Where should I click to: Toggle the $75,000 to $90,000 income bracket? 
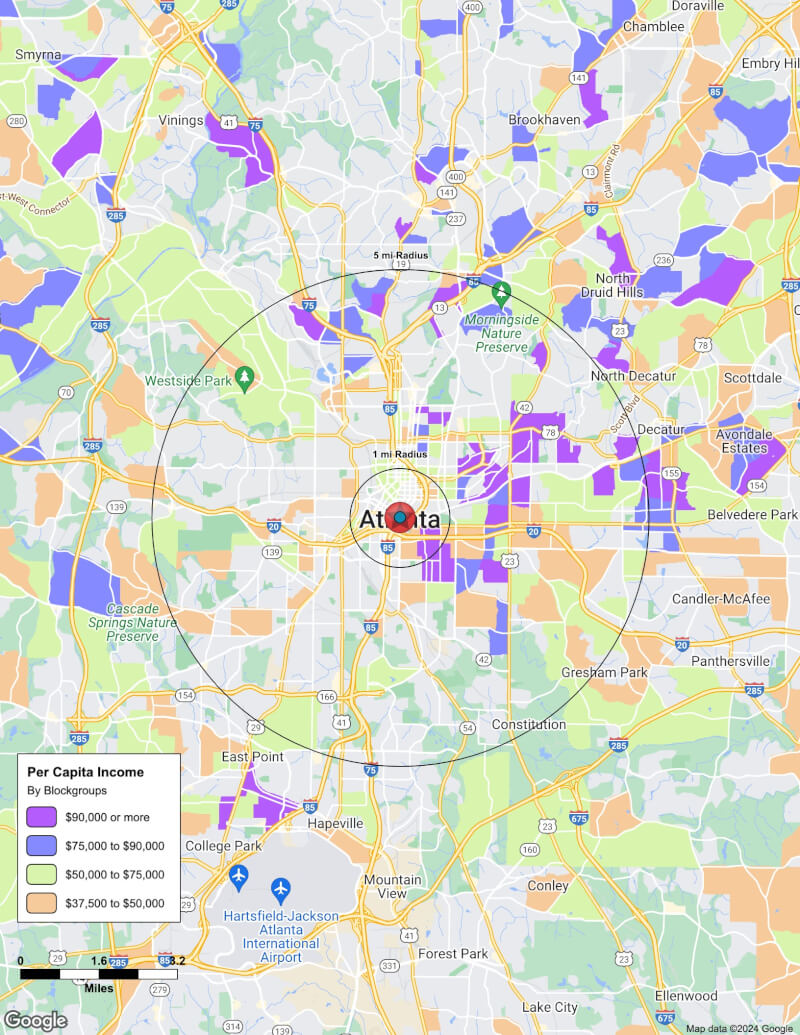[x=41, y=845]
